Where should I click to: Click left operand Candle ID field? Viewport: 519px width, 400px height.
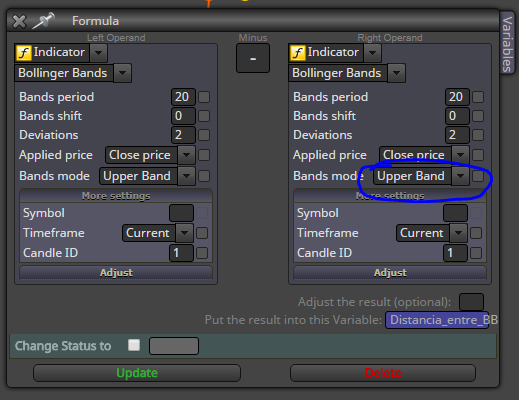click(181, 253)
